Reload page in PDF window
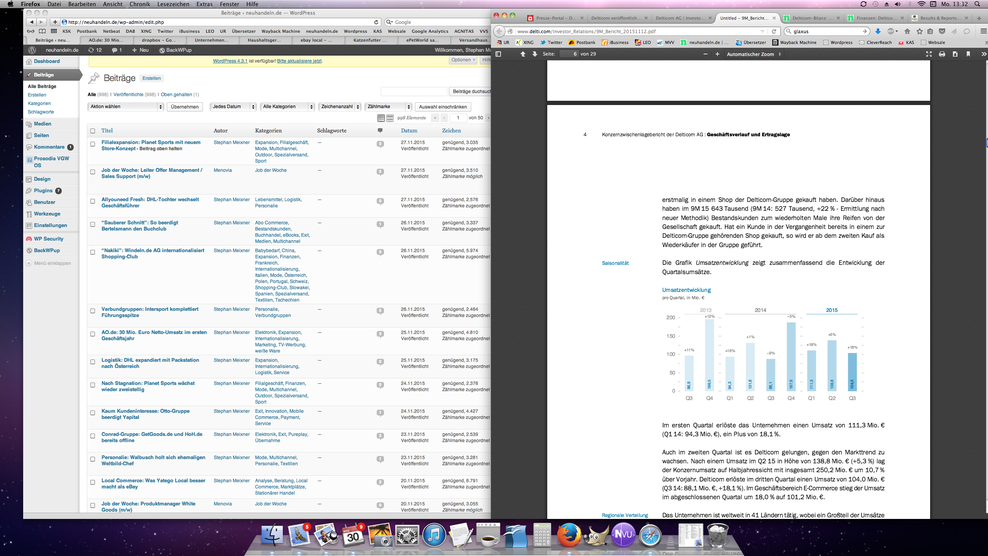 tap(774, 31)
